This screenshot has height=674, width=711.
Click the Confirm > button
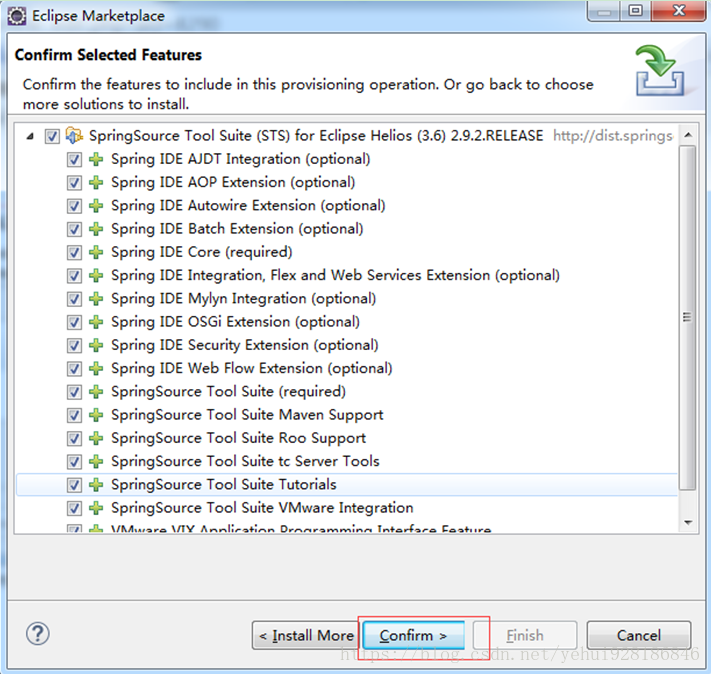(x=414, y=635)
